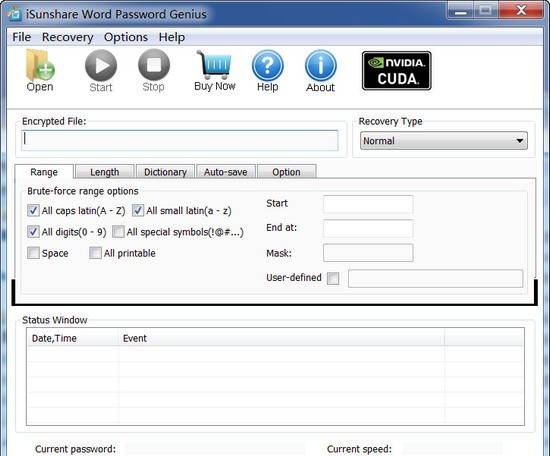
Task: Click the User-defined characters text box
Action: coord(435,279)
